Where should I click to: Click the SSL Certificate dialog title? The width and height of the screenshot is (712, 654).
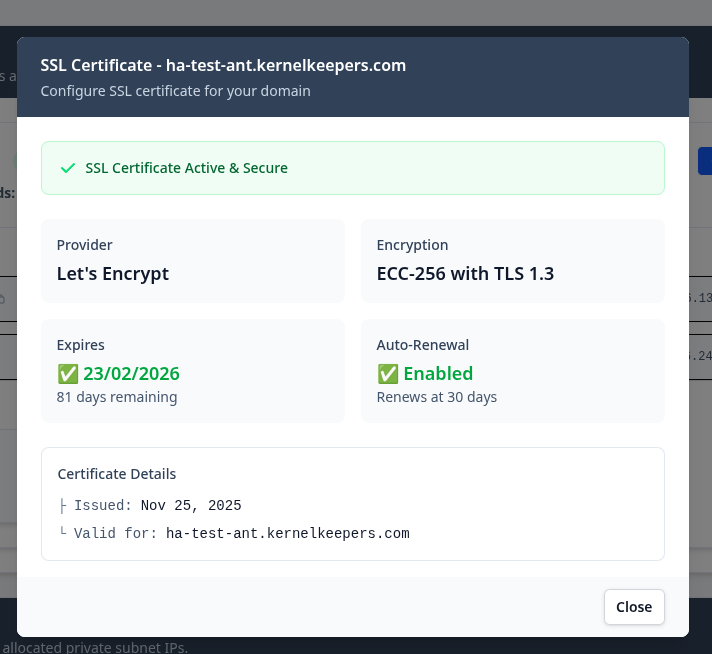(x=223, y=65)
